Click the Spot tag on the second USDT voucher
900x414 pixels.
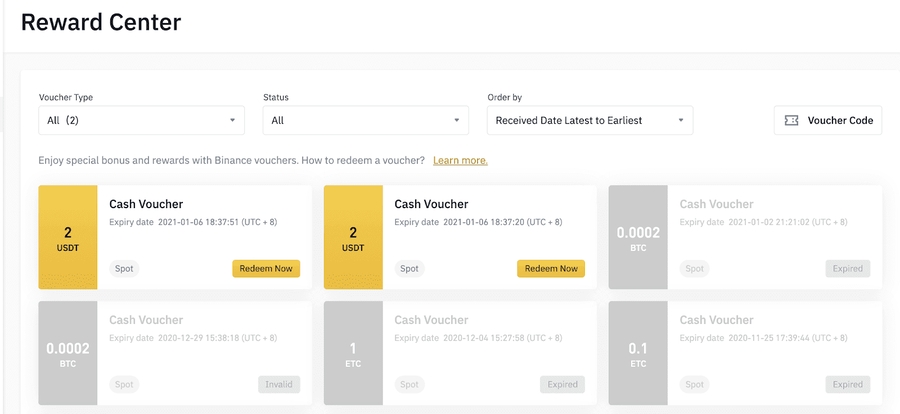pyautogui.click(x=409, y=268)
